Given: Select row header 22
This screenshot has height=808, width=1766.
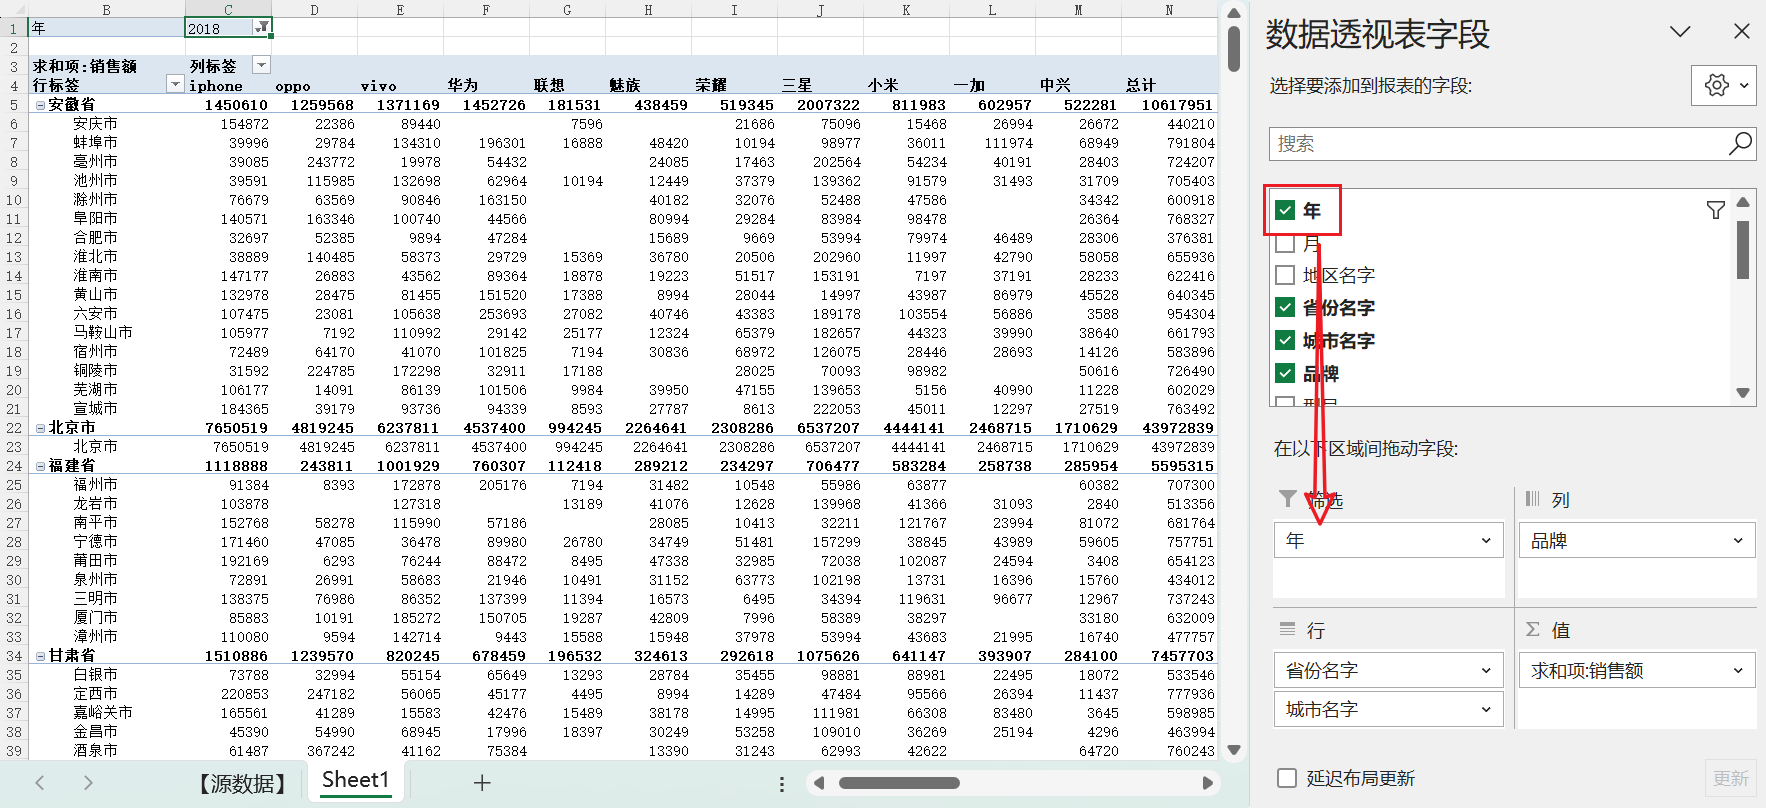Looking at the screenshot, I should (14, 428).
